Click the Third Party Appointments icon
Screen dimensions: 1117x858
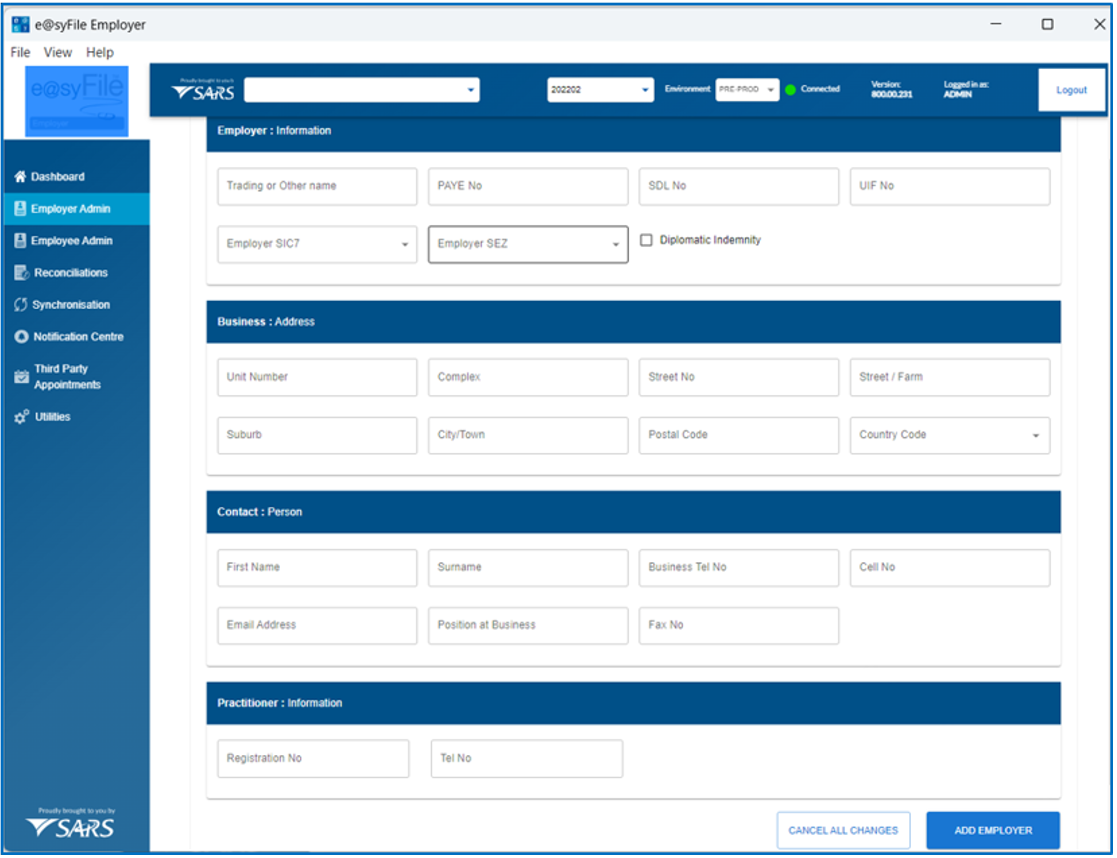coord(21,377)
